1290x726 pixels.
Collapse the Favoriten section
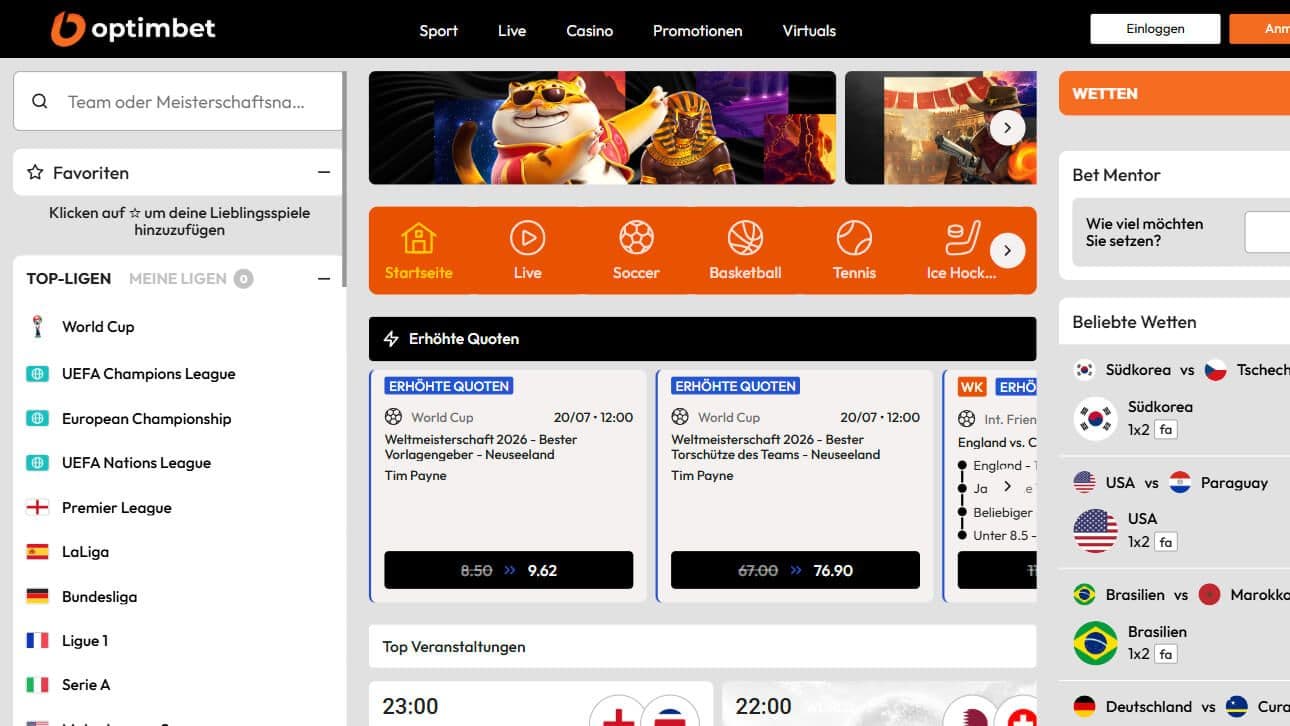point(323,173)
